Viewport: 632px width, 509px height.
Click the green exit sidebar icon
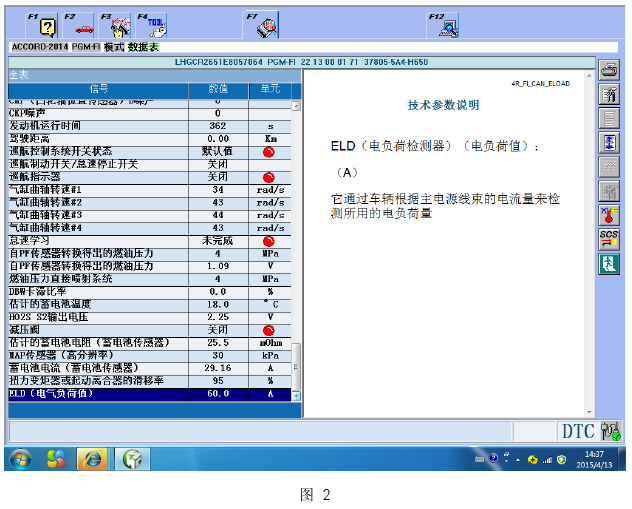coord(609,264)
